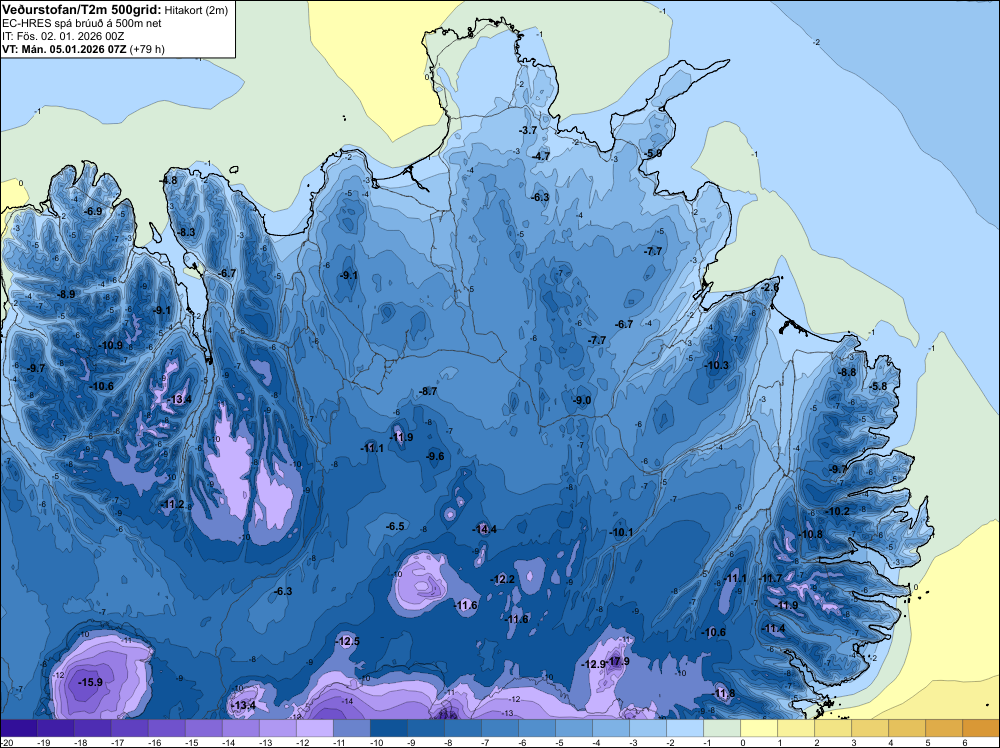The height and width of the screenshot is (748, 1000).
Task: Select the legend swatch between -16 and -15
Action: pyautogui.click(x=167, y=728)
